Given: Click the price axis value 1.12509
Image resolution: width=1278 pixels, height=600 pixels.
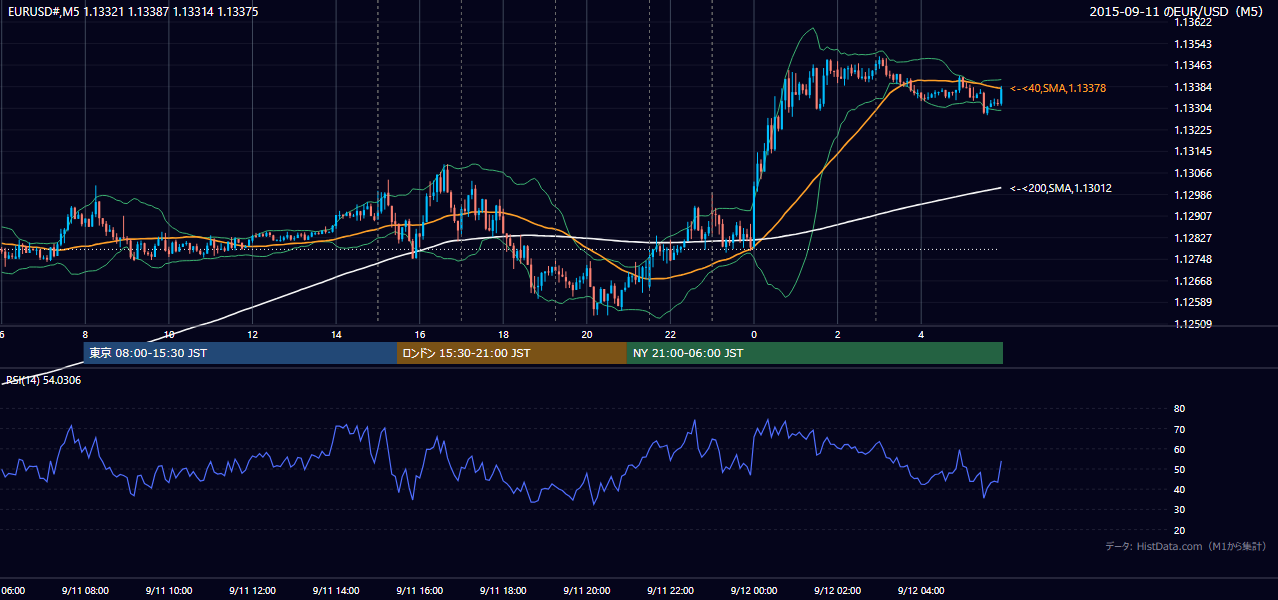Looking at the screenshot, I should click(1194, 324).
